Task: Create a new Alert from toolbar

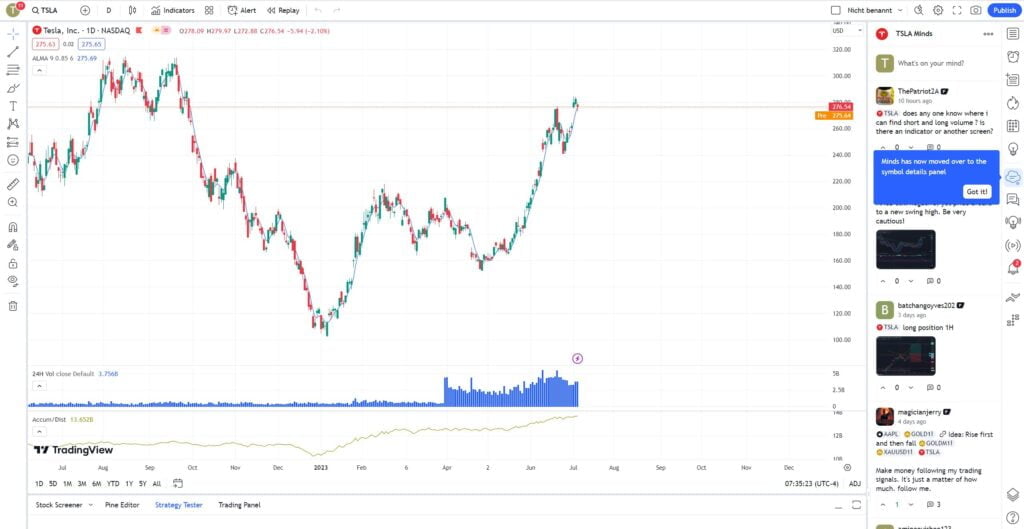Action: (x=241, y=10)
